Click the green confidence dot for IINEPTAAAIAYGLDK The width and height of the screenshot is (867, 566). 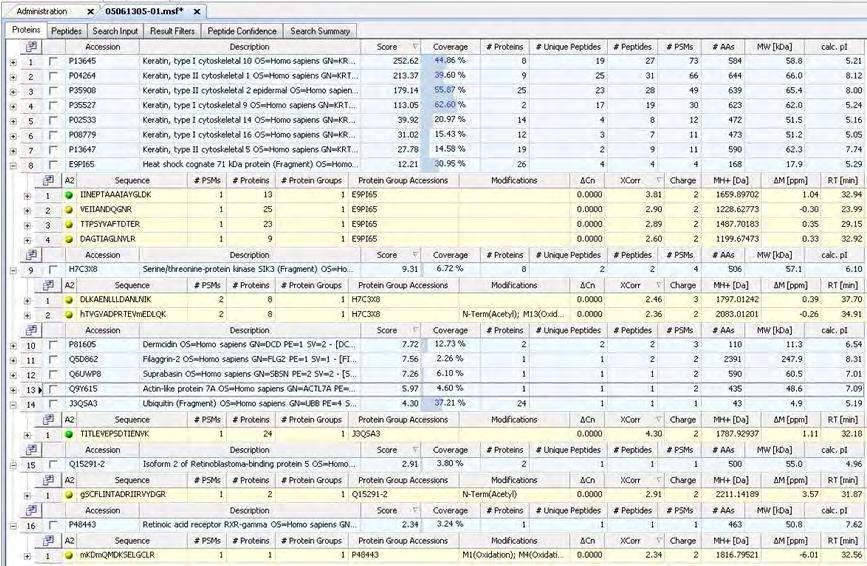69,195
